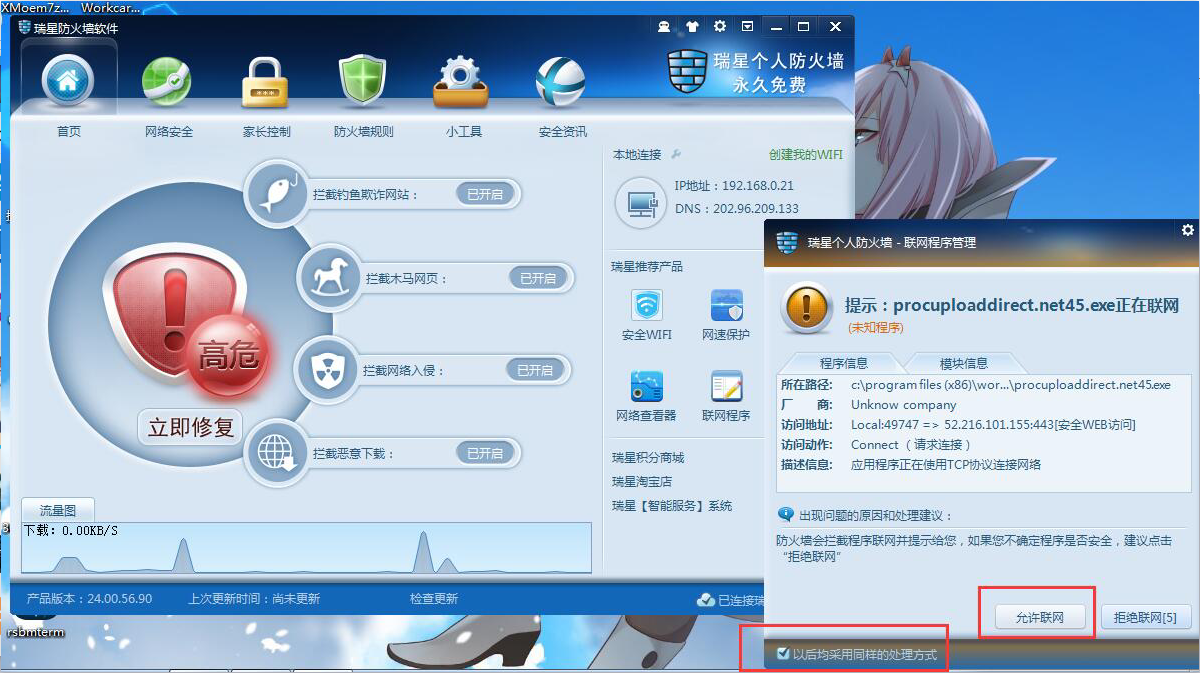Open the 瑞星淘宝店 link

tap(642, 481)
